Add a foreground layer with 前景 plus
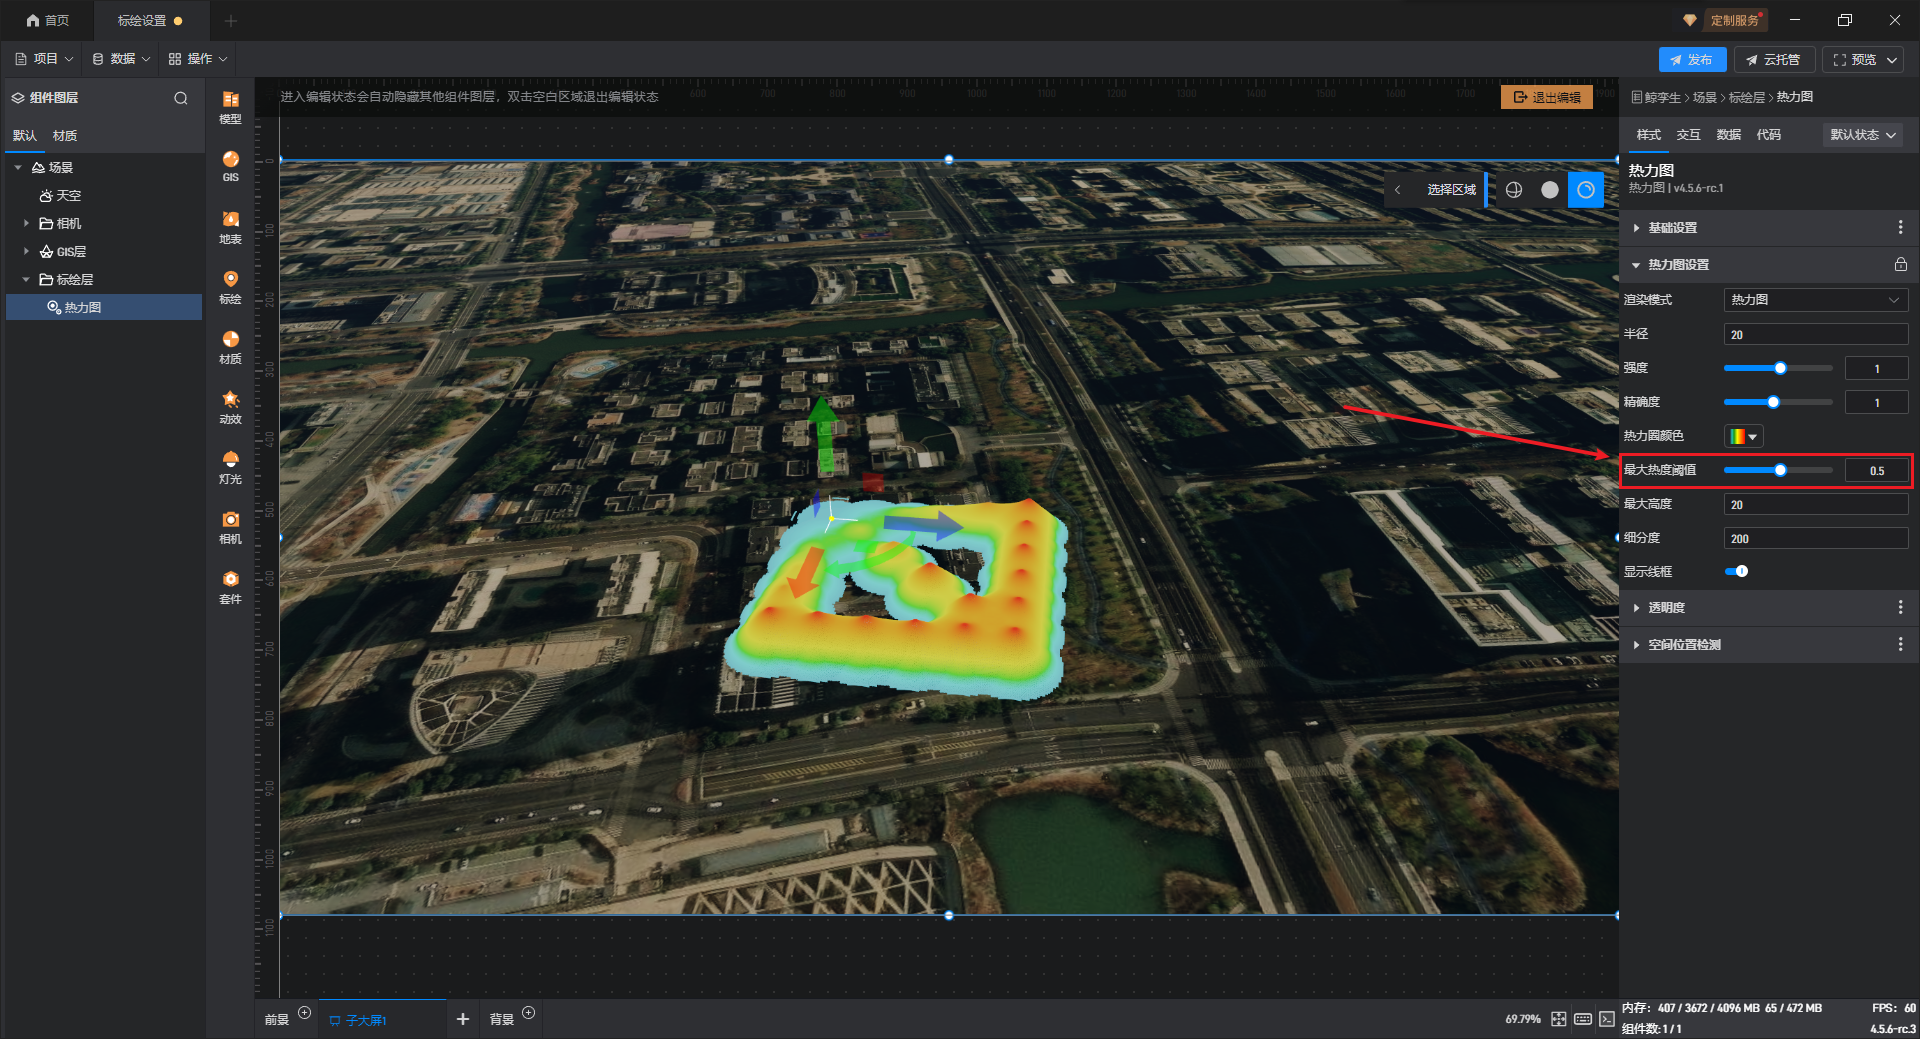The width and height of the screenshot is (1920, 1039). [305, 1013]
